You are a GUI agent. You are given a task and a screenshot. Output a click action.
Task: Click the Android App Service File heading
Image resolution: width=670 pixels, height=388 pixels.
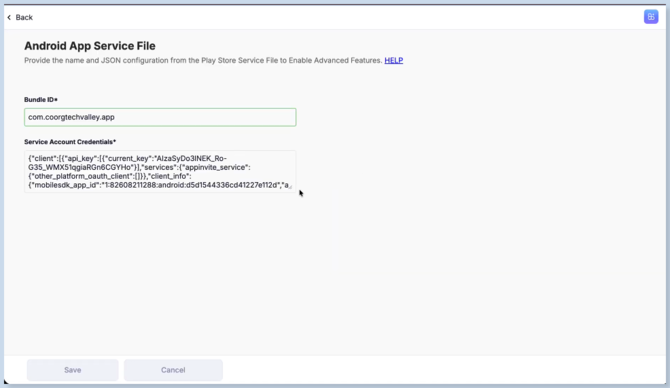(90, 46)
